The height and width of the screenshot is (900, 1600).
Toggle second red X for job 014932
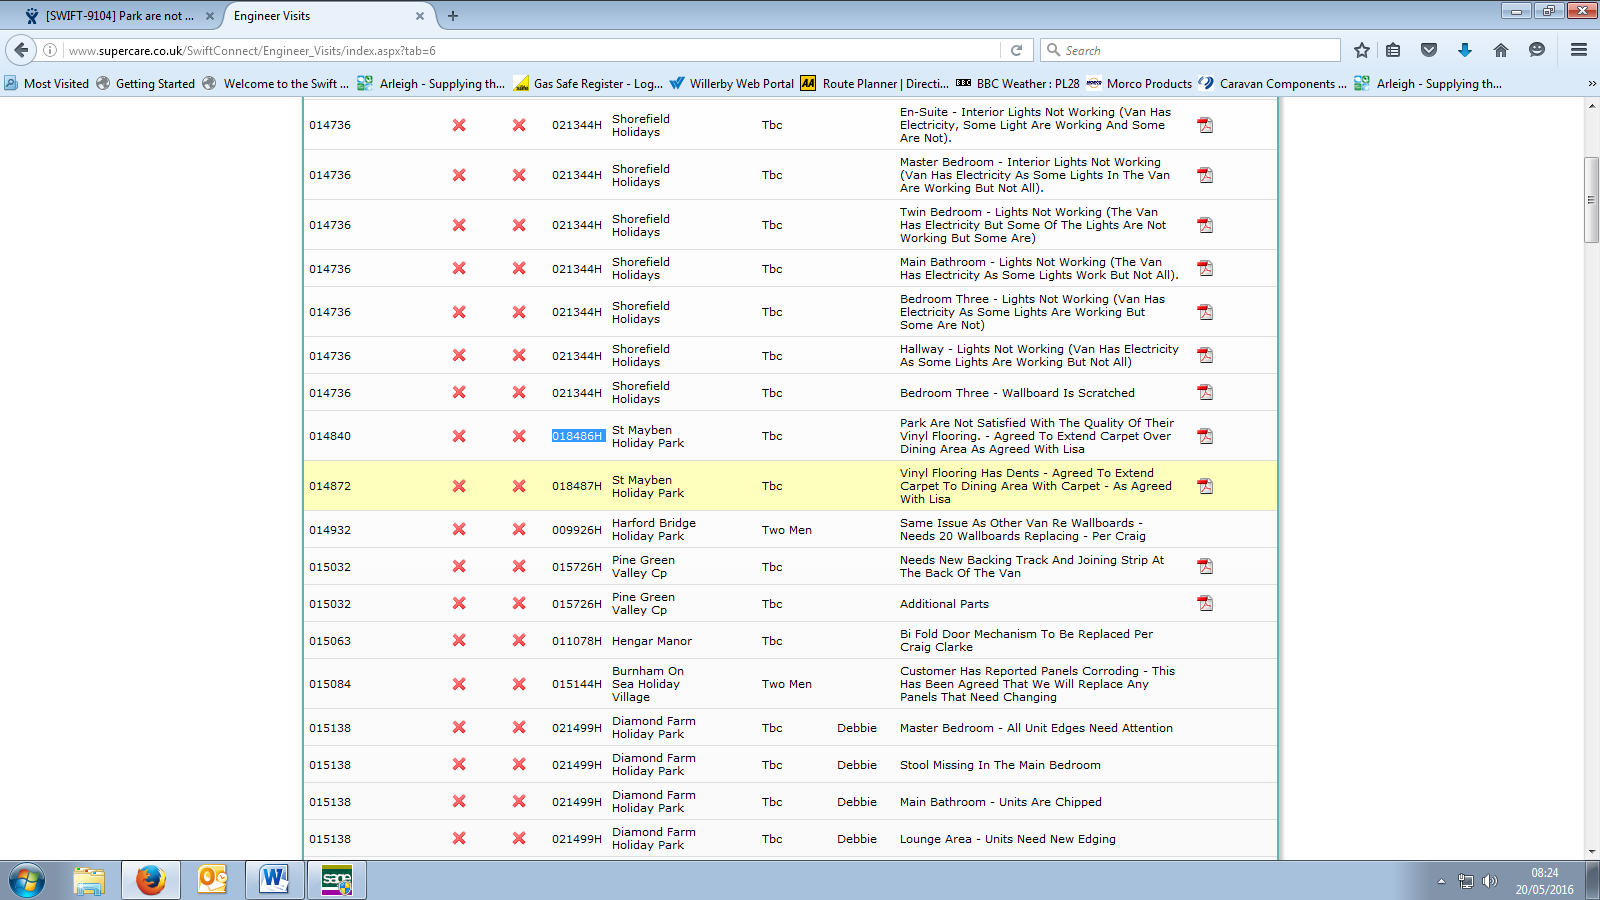point(519,530)
